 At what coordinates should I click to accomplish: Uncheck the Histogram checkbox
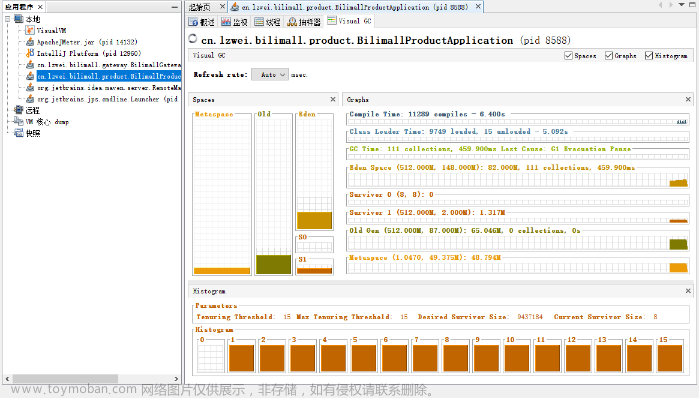pyautogui.click(x=649, y=55)
